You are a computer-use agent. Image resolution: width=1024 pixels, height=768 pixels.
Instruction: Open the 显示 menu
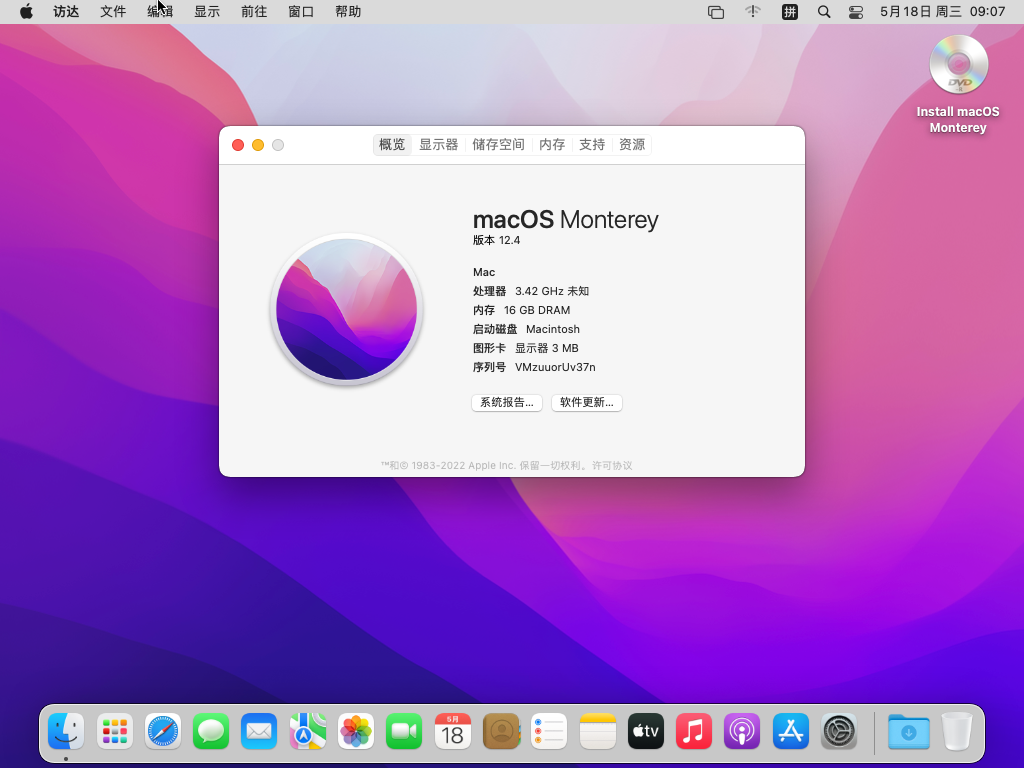pos(207,12)
